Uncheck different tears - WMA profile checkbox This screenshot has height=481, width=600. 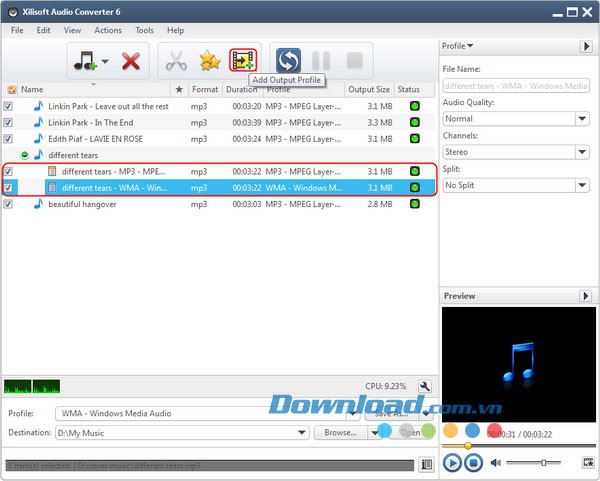(8, 188)
